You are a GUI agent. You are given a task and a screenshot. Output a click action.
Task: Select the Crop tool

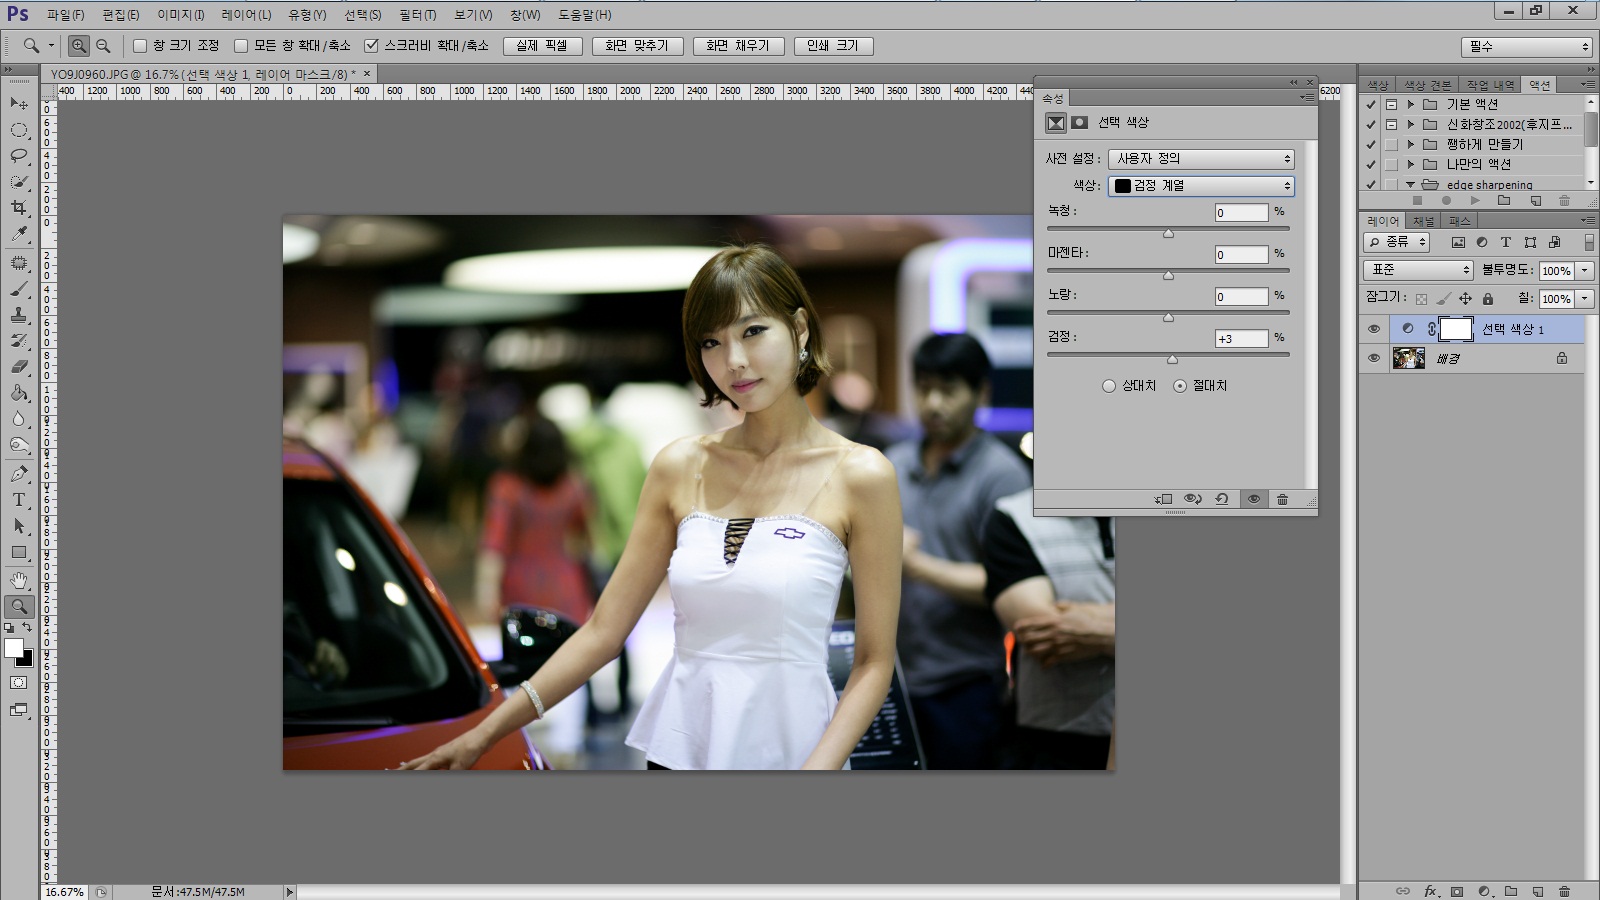[19, 208]
